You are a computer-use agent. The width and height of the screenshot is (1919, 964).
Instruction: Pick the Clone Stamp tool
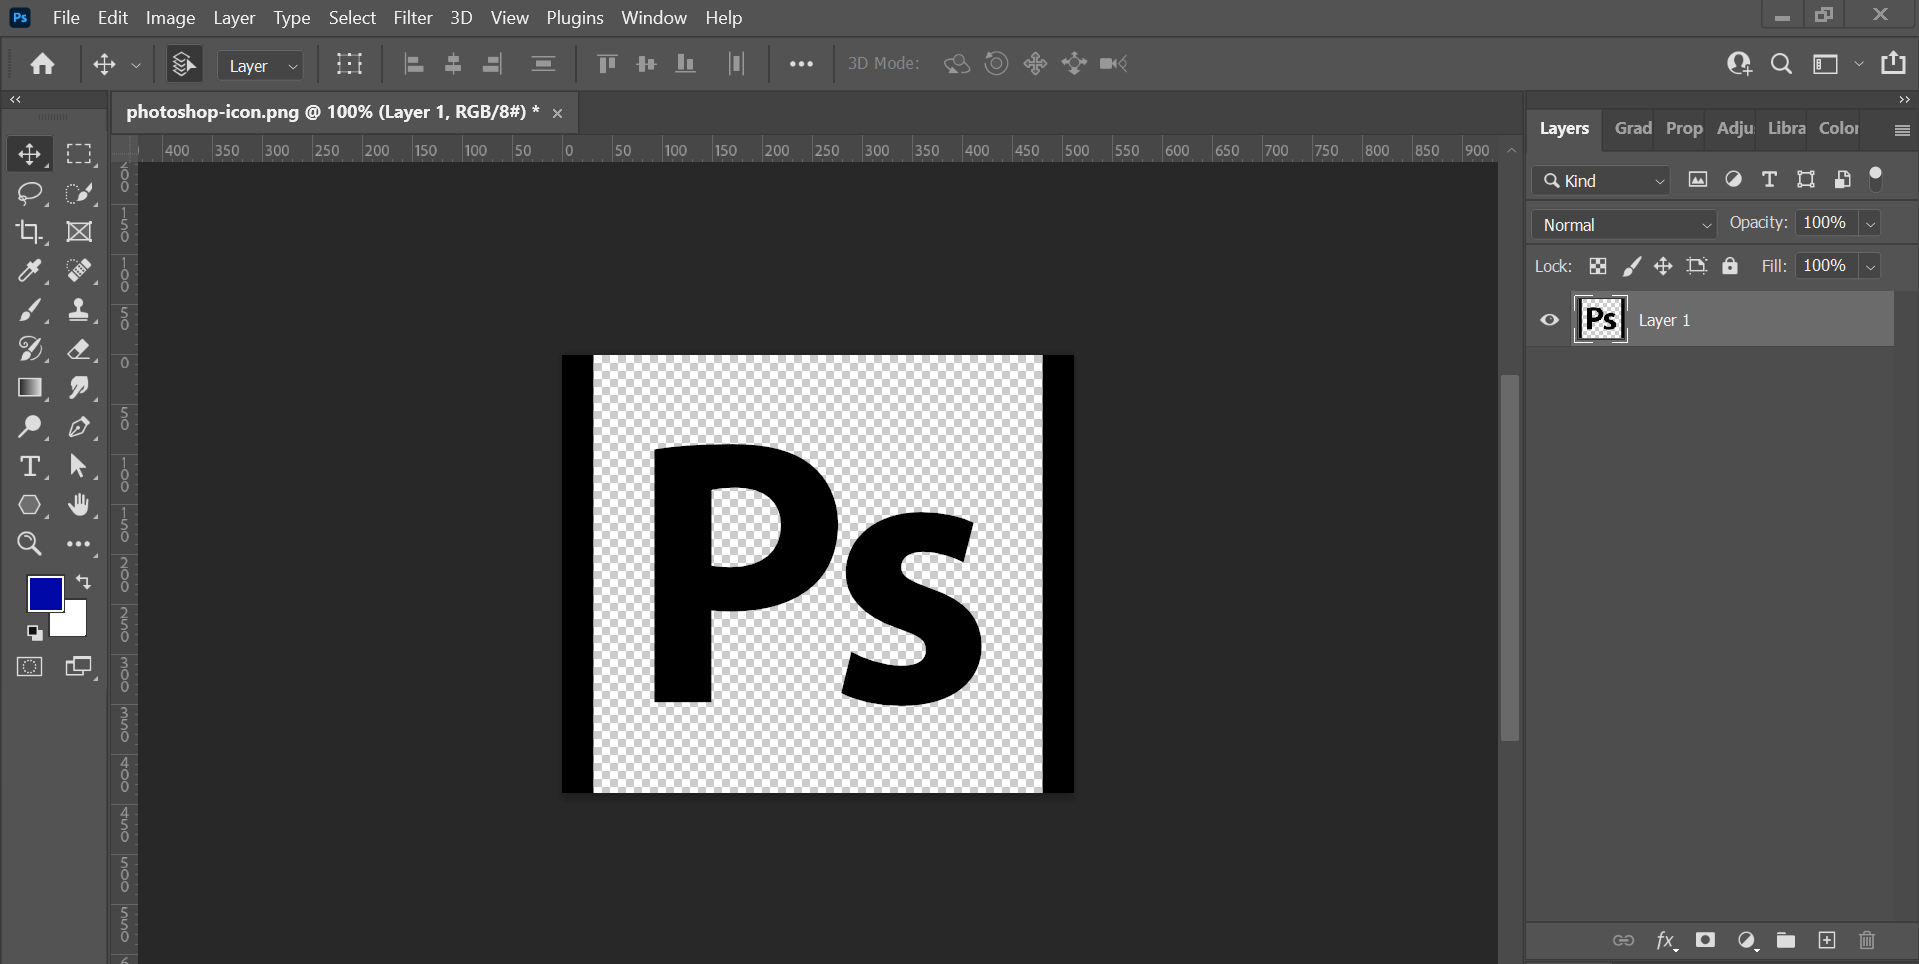pos(79,310)
